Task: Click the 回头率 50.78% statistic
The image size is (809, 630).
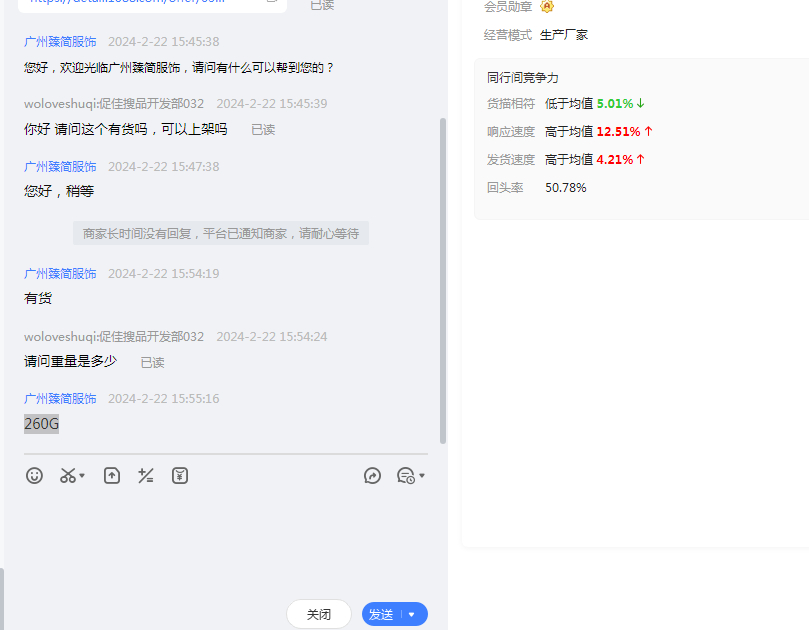Action: [x=565, y=187]
